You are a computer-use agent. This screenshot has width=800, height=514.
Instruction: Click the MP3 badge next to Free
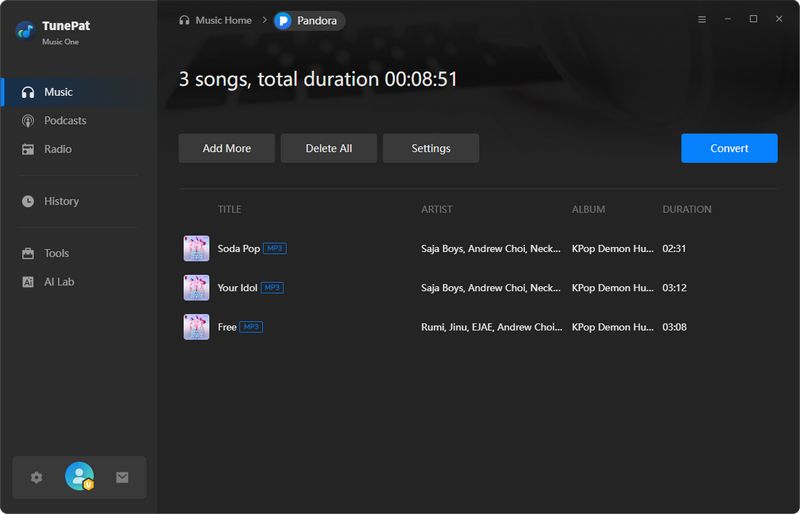point(251,327)
